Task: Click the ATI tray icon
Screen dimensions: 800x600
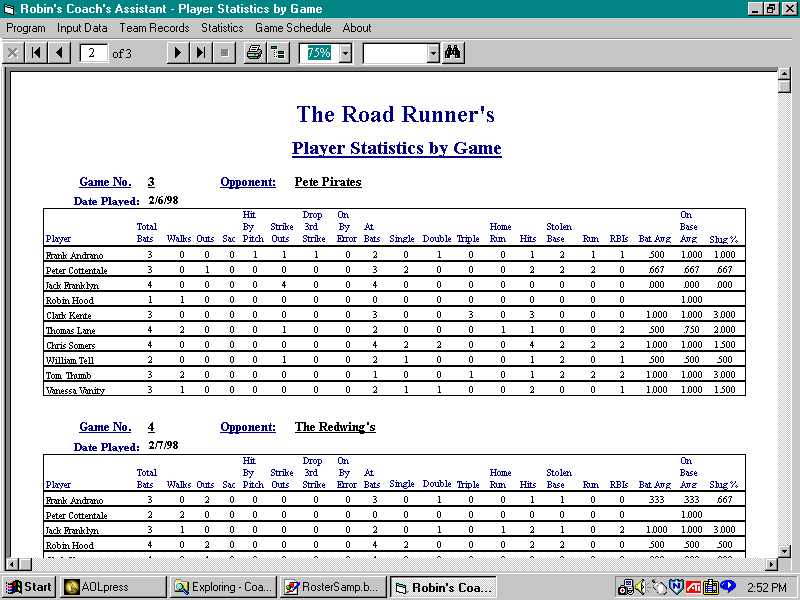Action: 692,587
